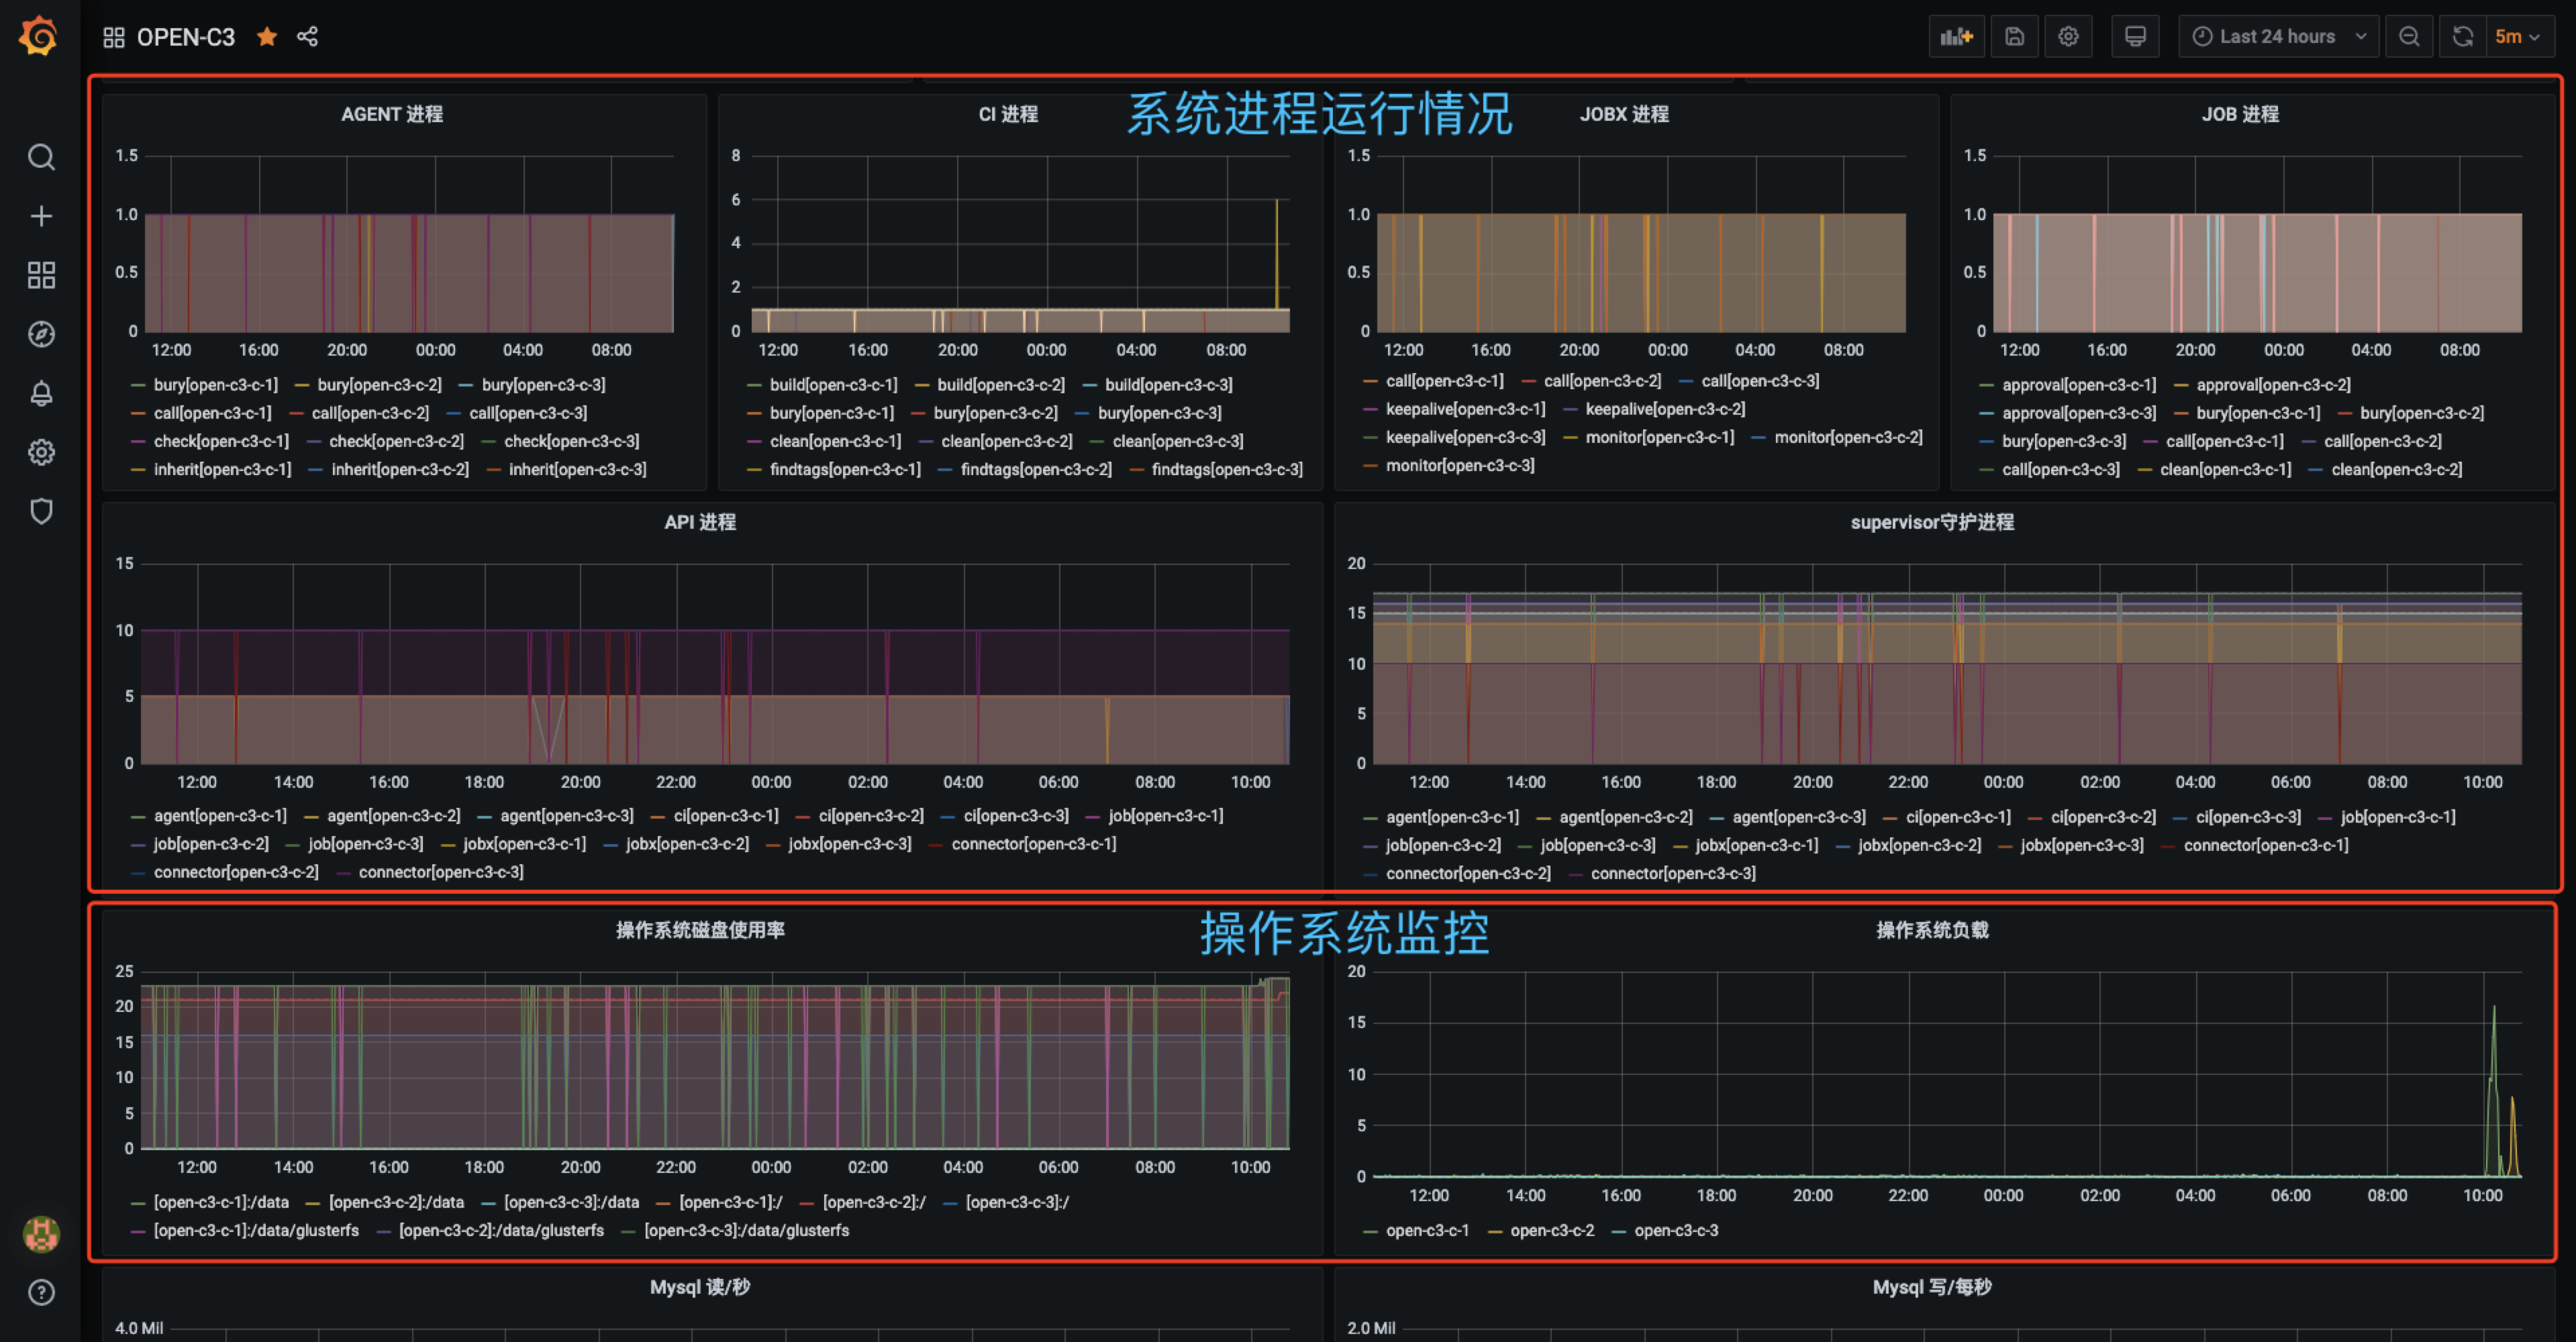Image resolution: width=2576 pixels, height=1342 pixels.
Task: Click color swatch of clean[open-c3-c-1] in JOB legend
Action: [2145, 470]
